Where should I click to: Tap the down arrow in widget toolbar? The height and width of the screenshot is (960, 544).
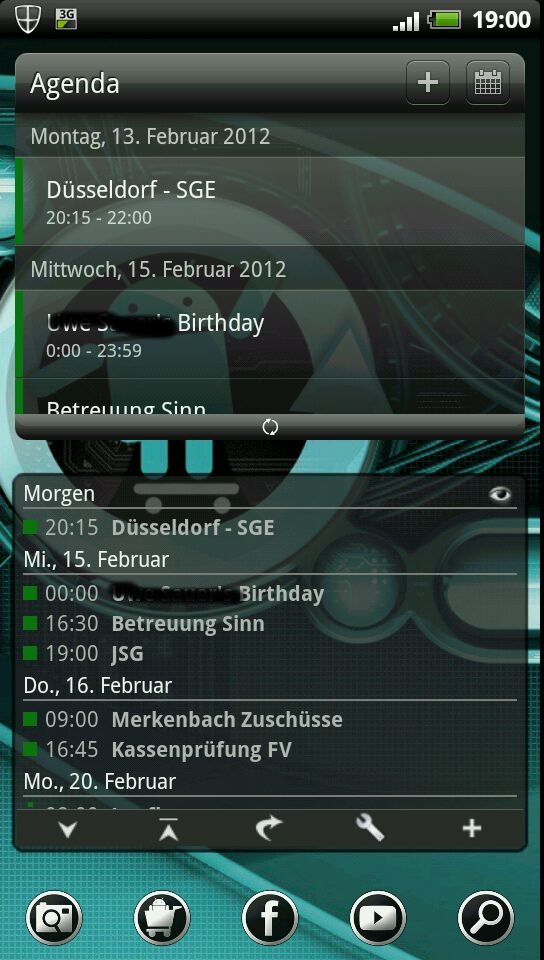[67, 830]
